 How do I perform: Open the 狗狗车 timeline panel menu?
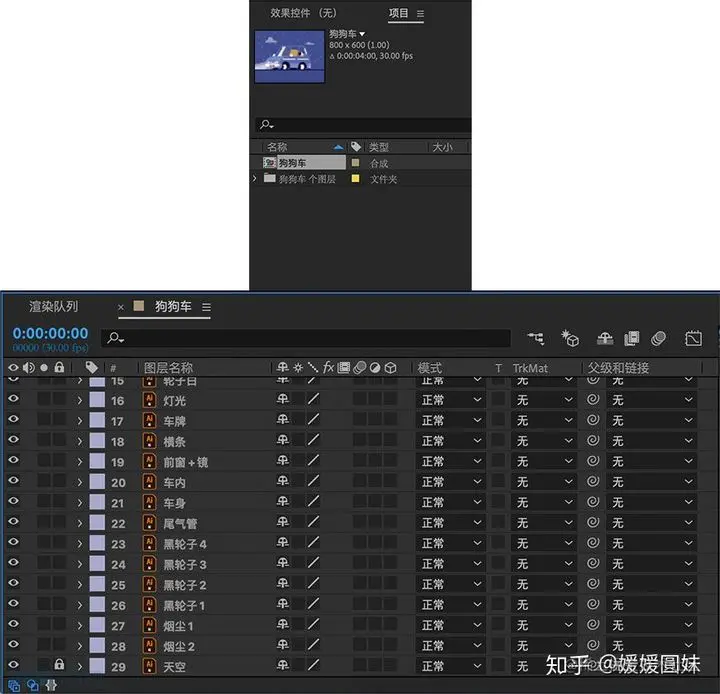pyautogui.click(x=206, y=307)
